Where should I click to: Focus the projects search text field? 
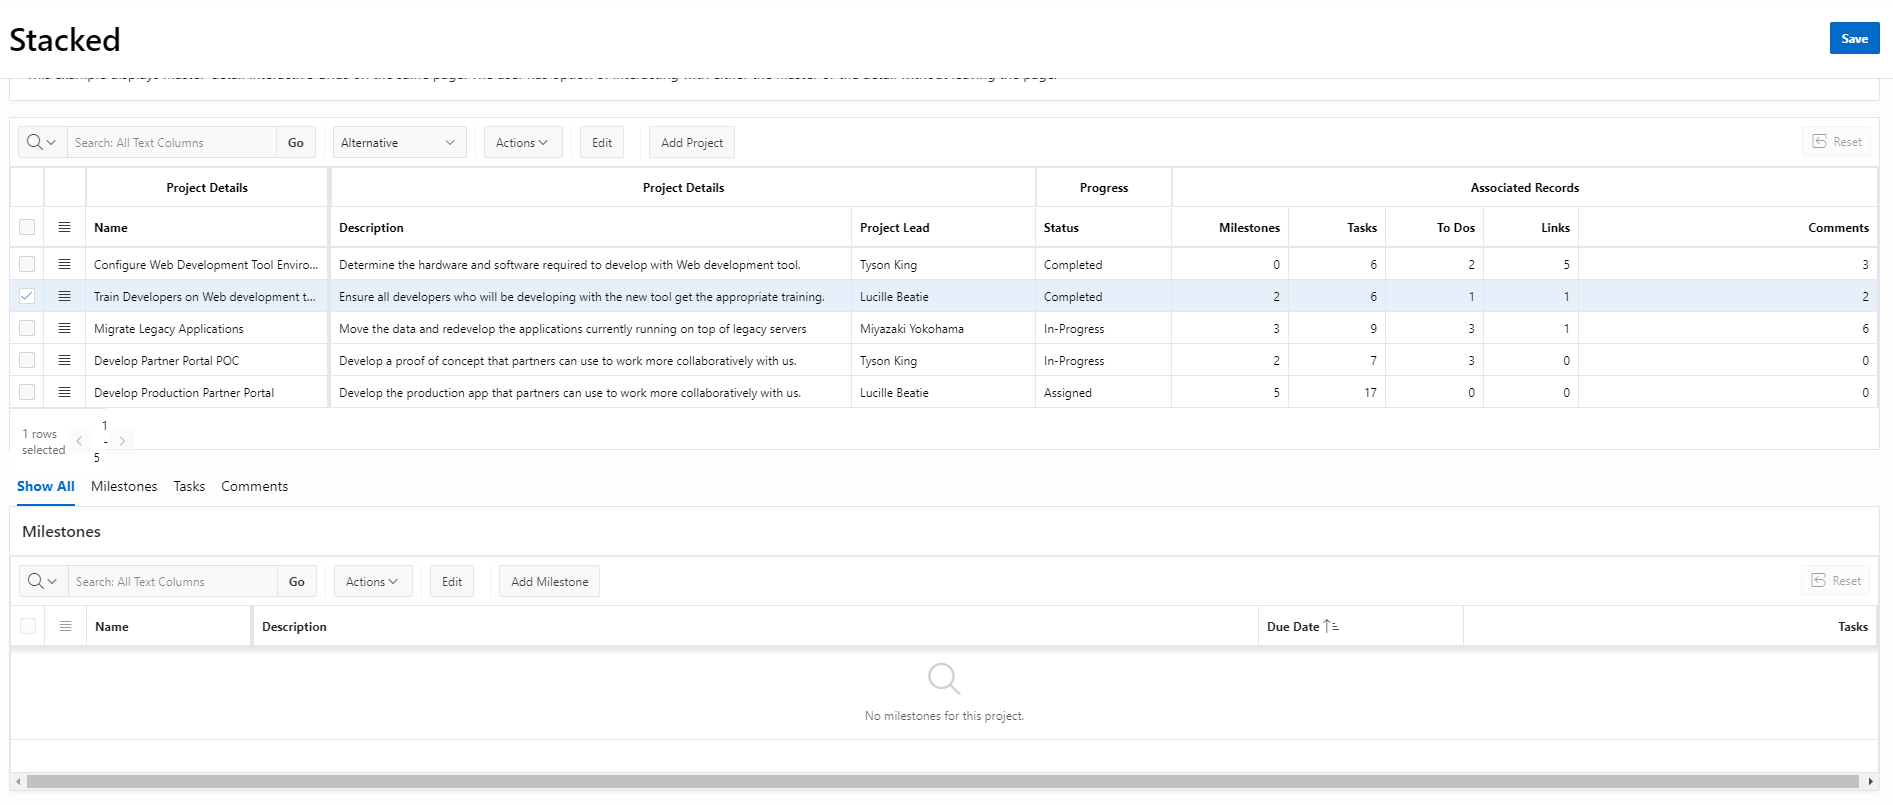(x=172, y=142)
